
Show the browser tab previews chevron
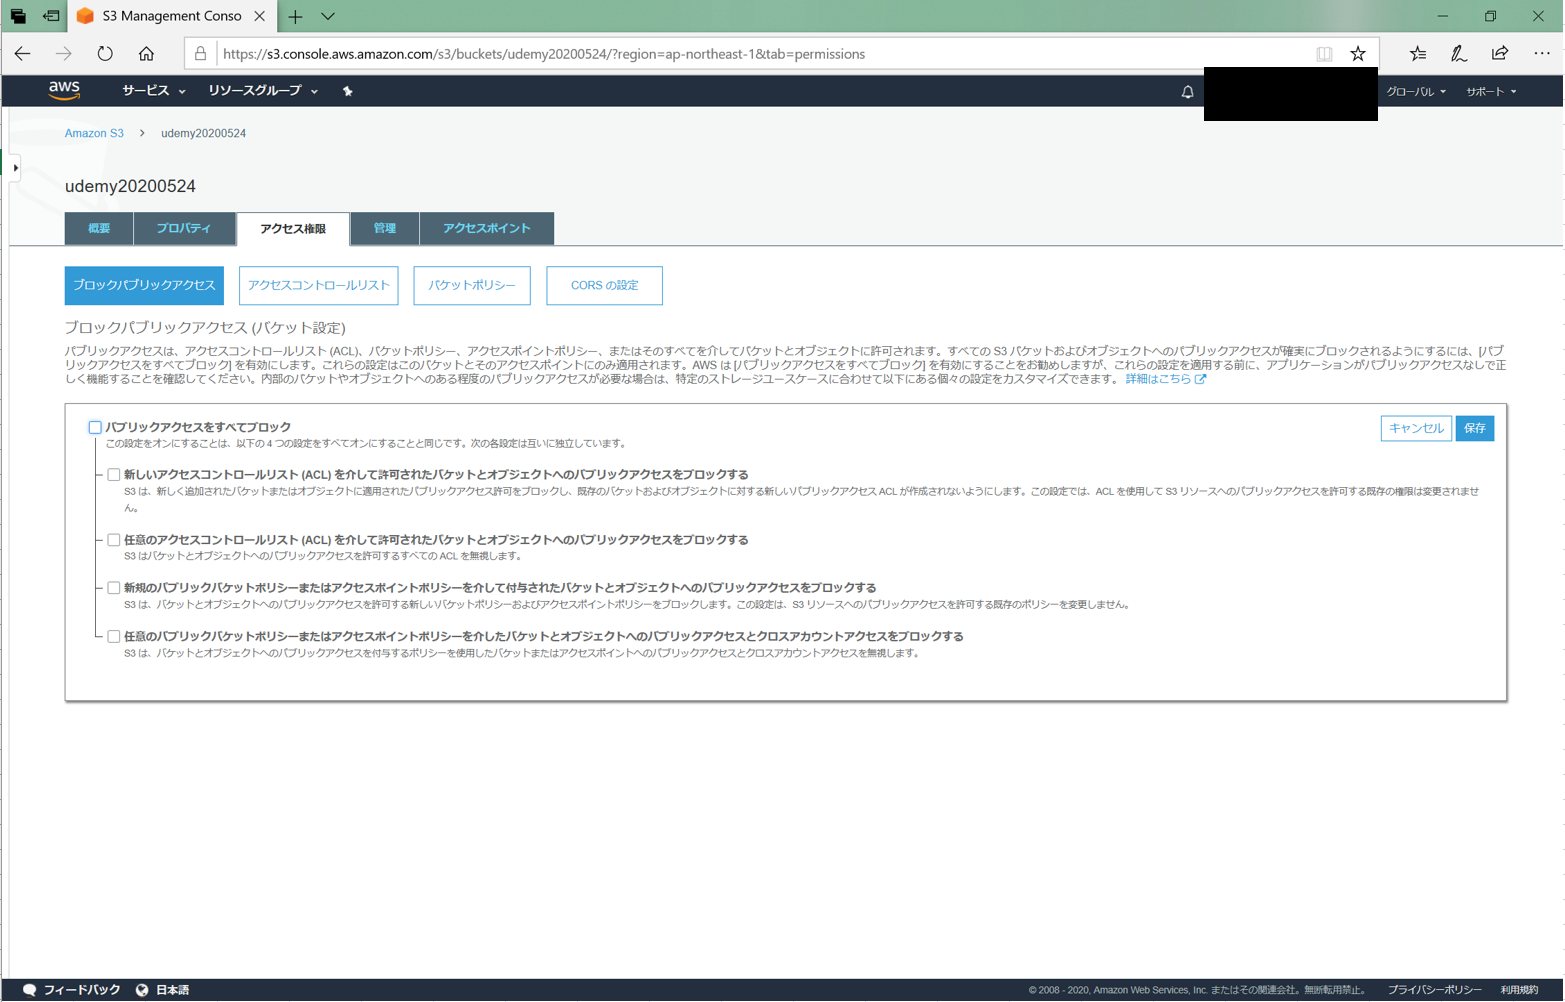tap(328, 16)
